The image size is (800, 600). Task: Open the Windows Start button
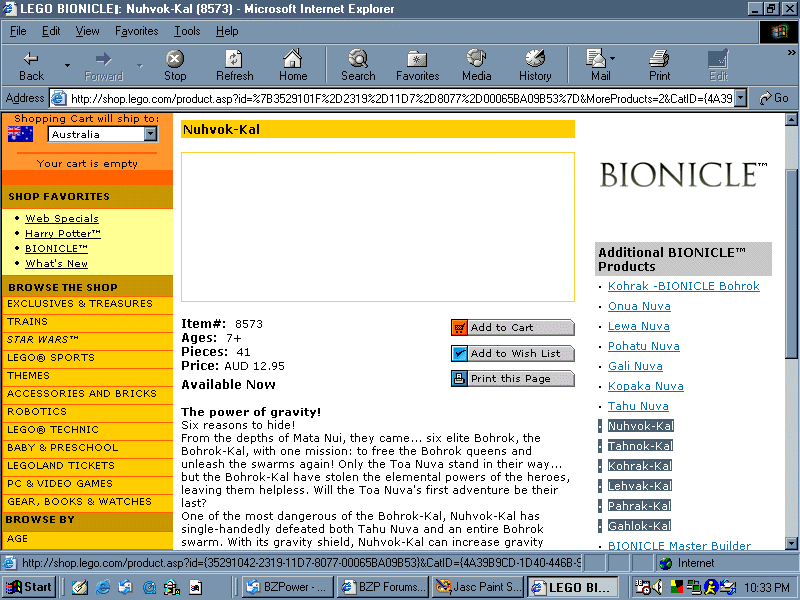(x=29, y=587)
